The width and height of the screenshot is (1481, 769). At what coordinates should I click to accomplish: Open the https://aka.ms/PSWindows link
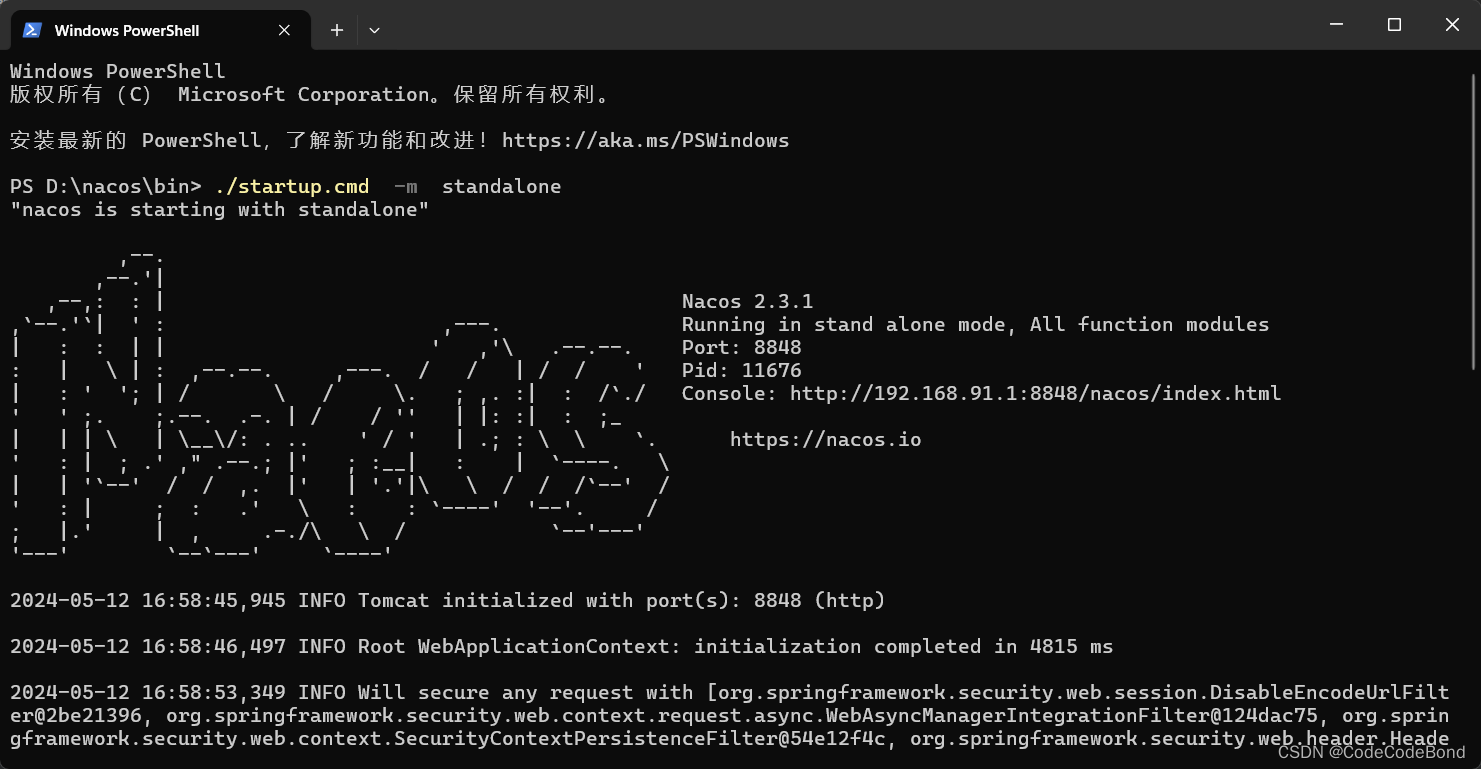(x=646, y=140)
